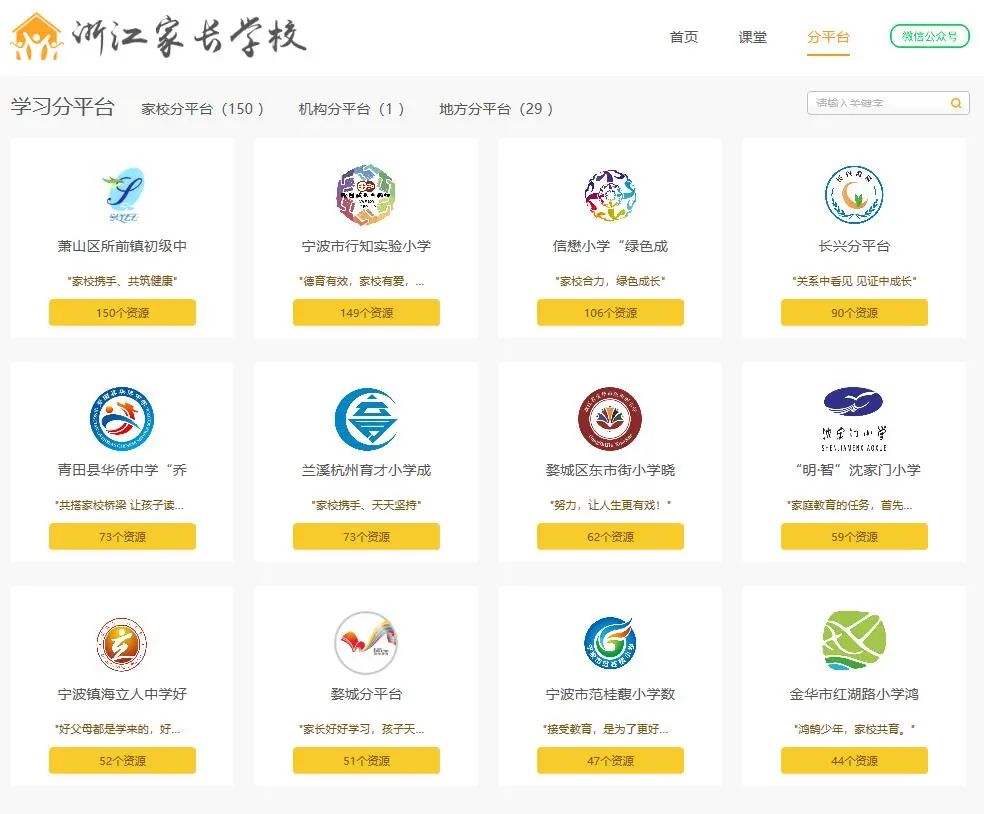The height and width of the screenshot is (814, 984).
Task: Switch to 首页 in top navigation
Action: 684,37
